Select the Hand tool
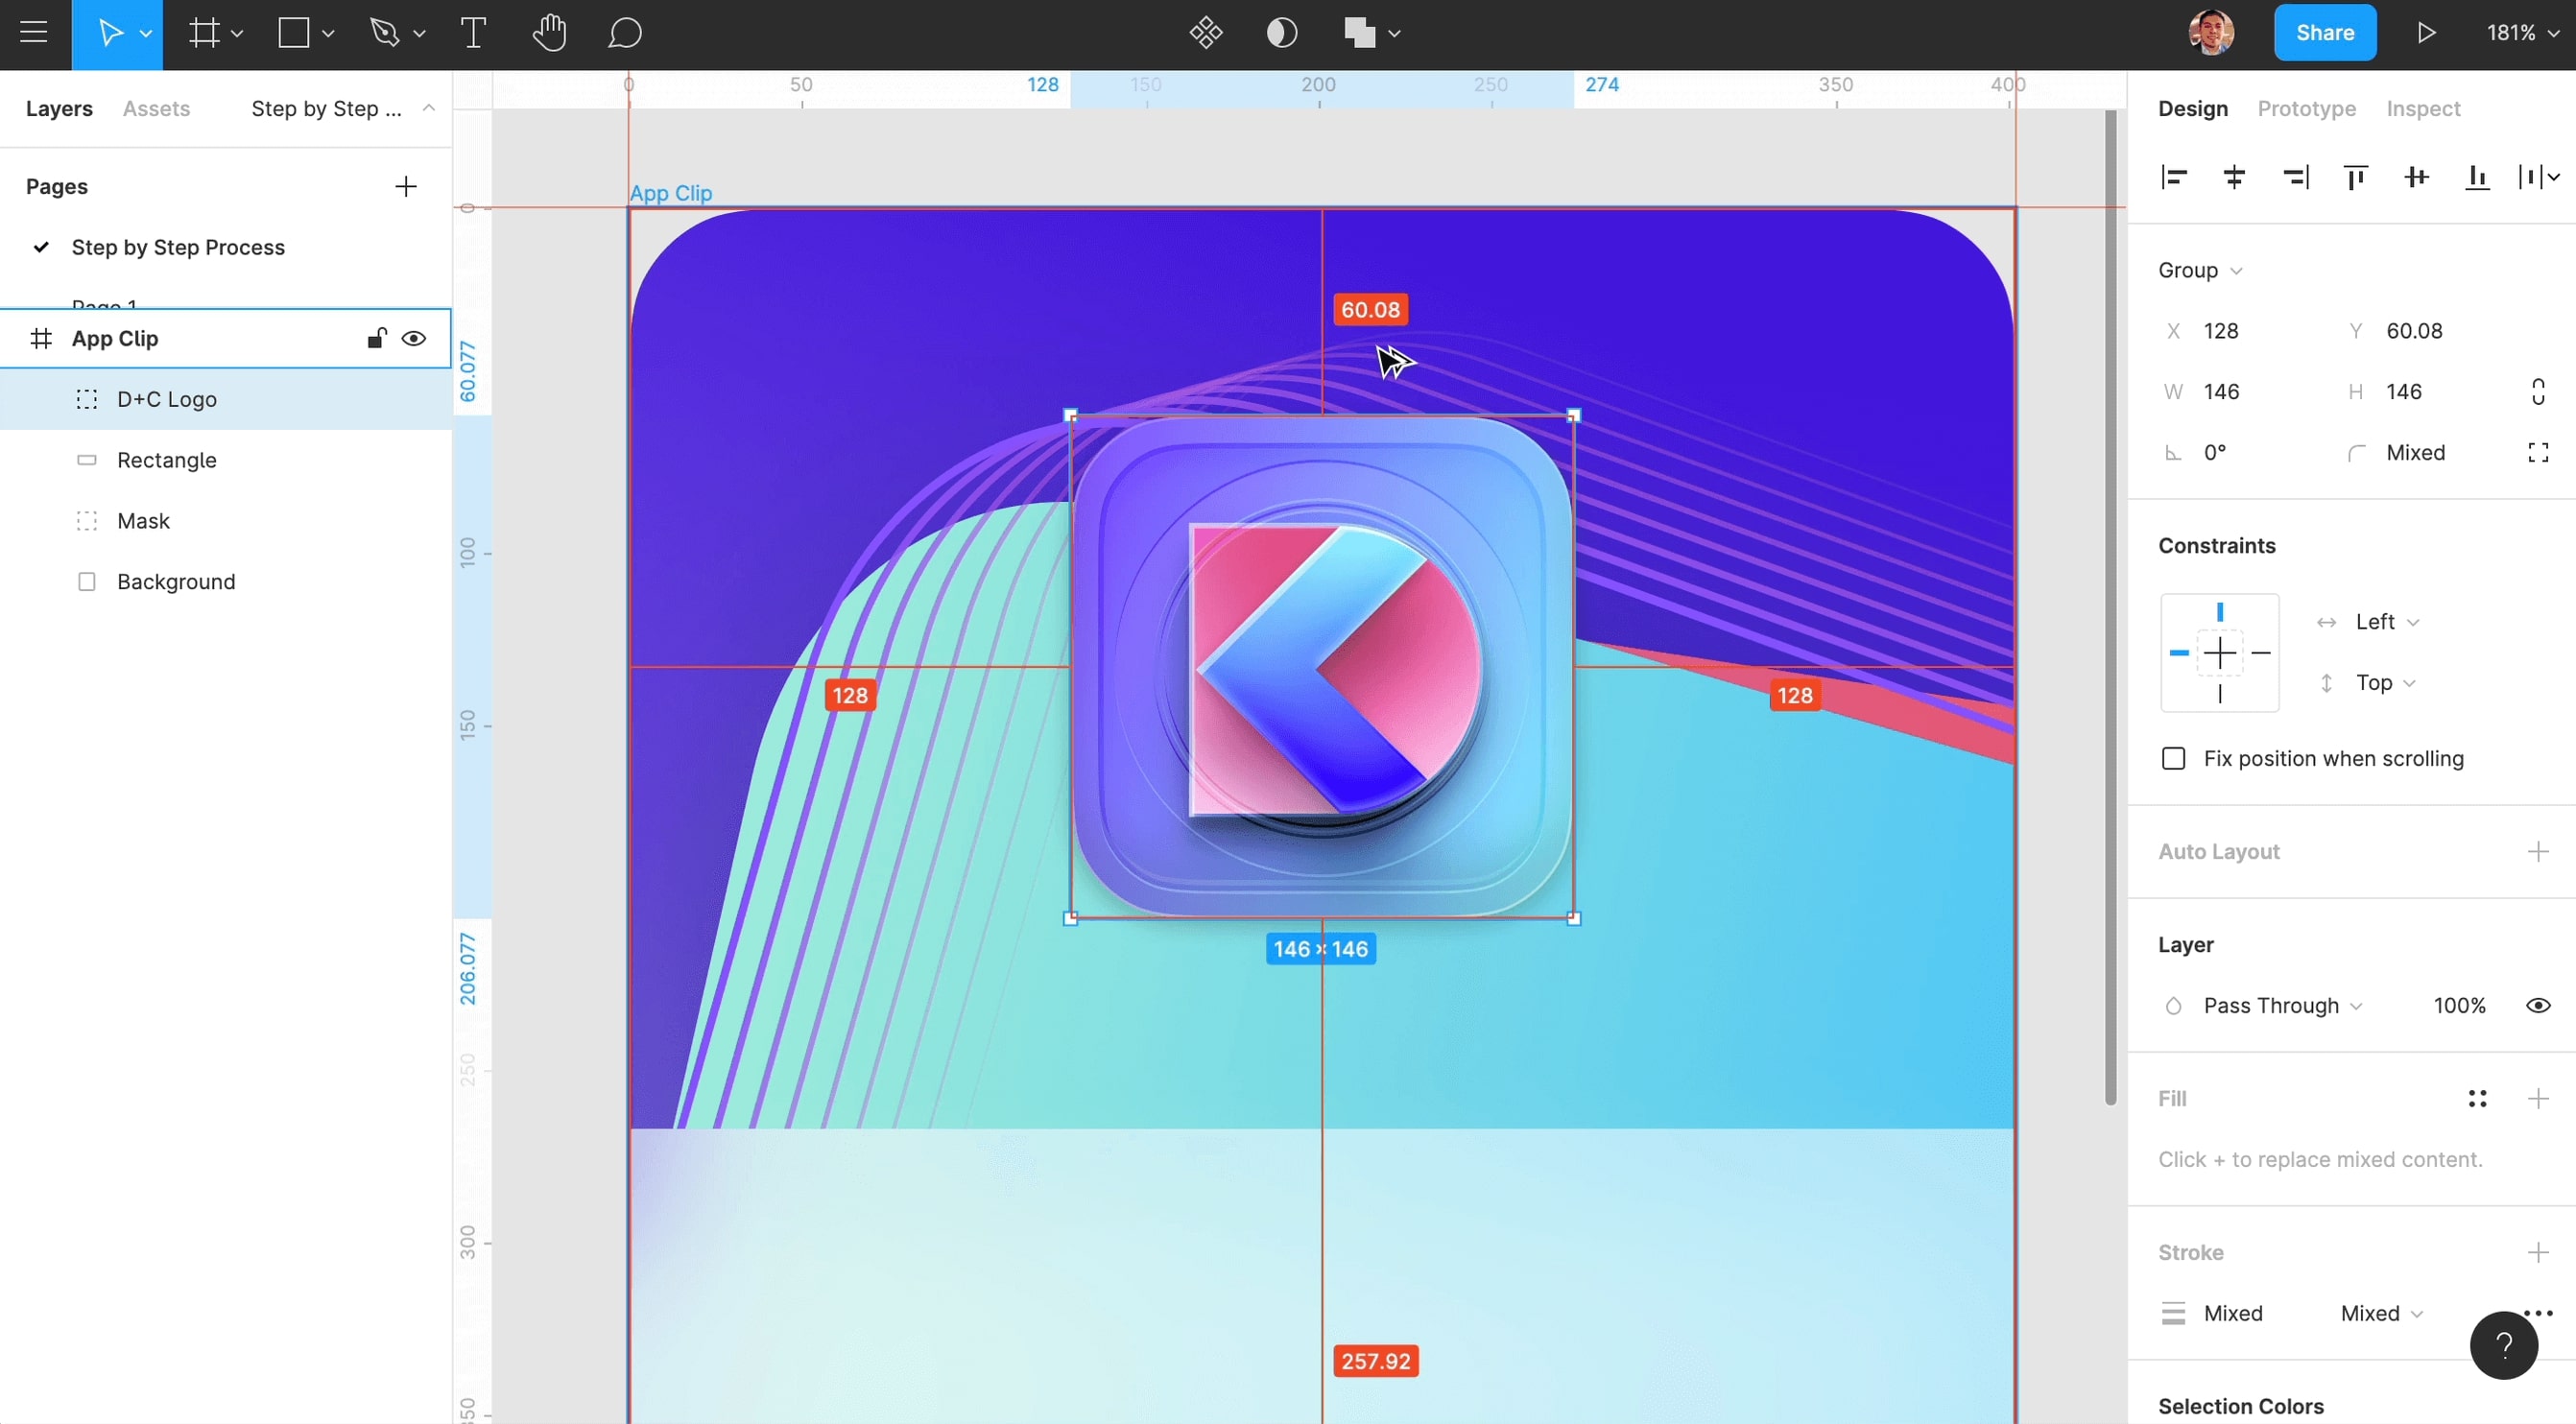This screenshot has height=1424, width=2576. click(x=549, y=33)
